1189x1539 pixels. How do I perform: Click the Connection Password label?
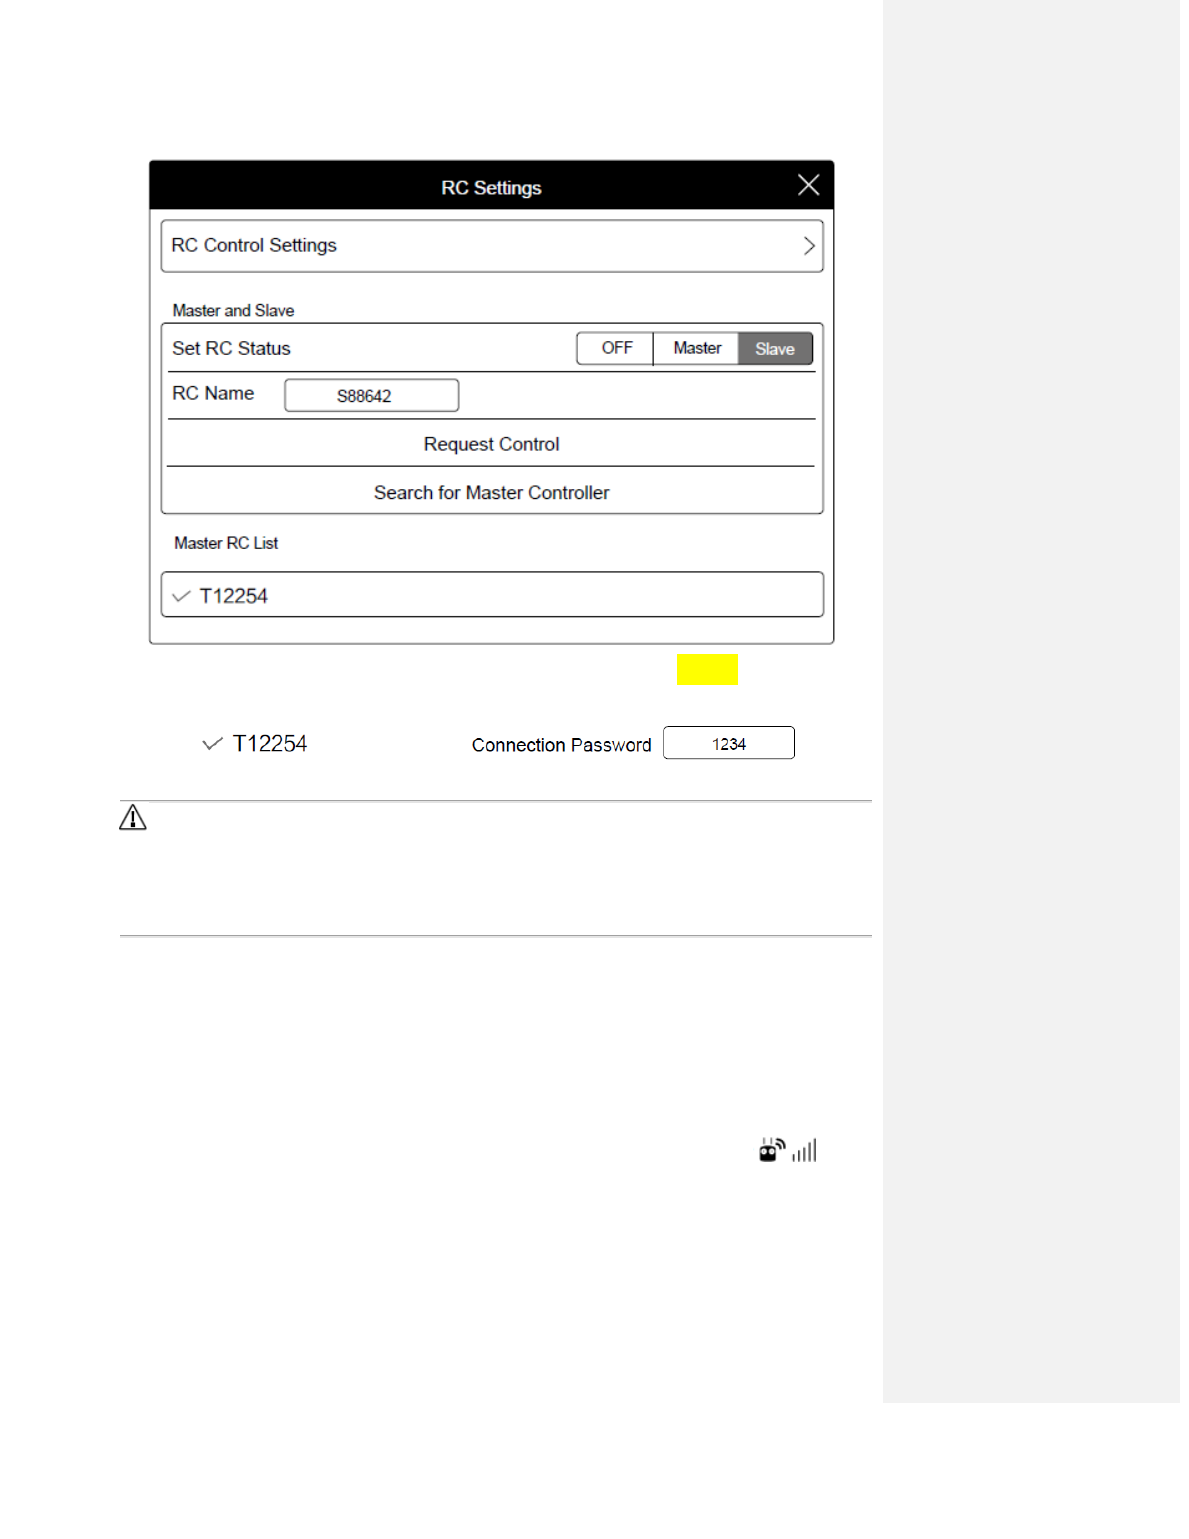tap(561, 745)
